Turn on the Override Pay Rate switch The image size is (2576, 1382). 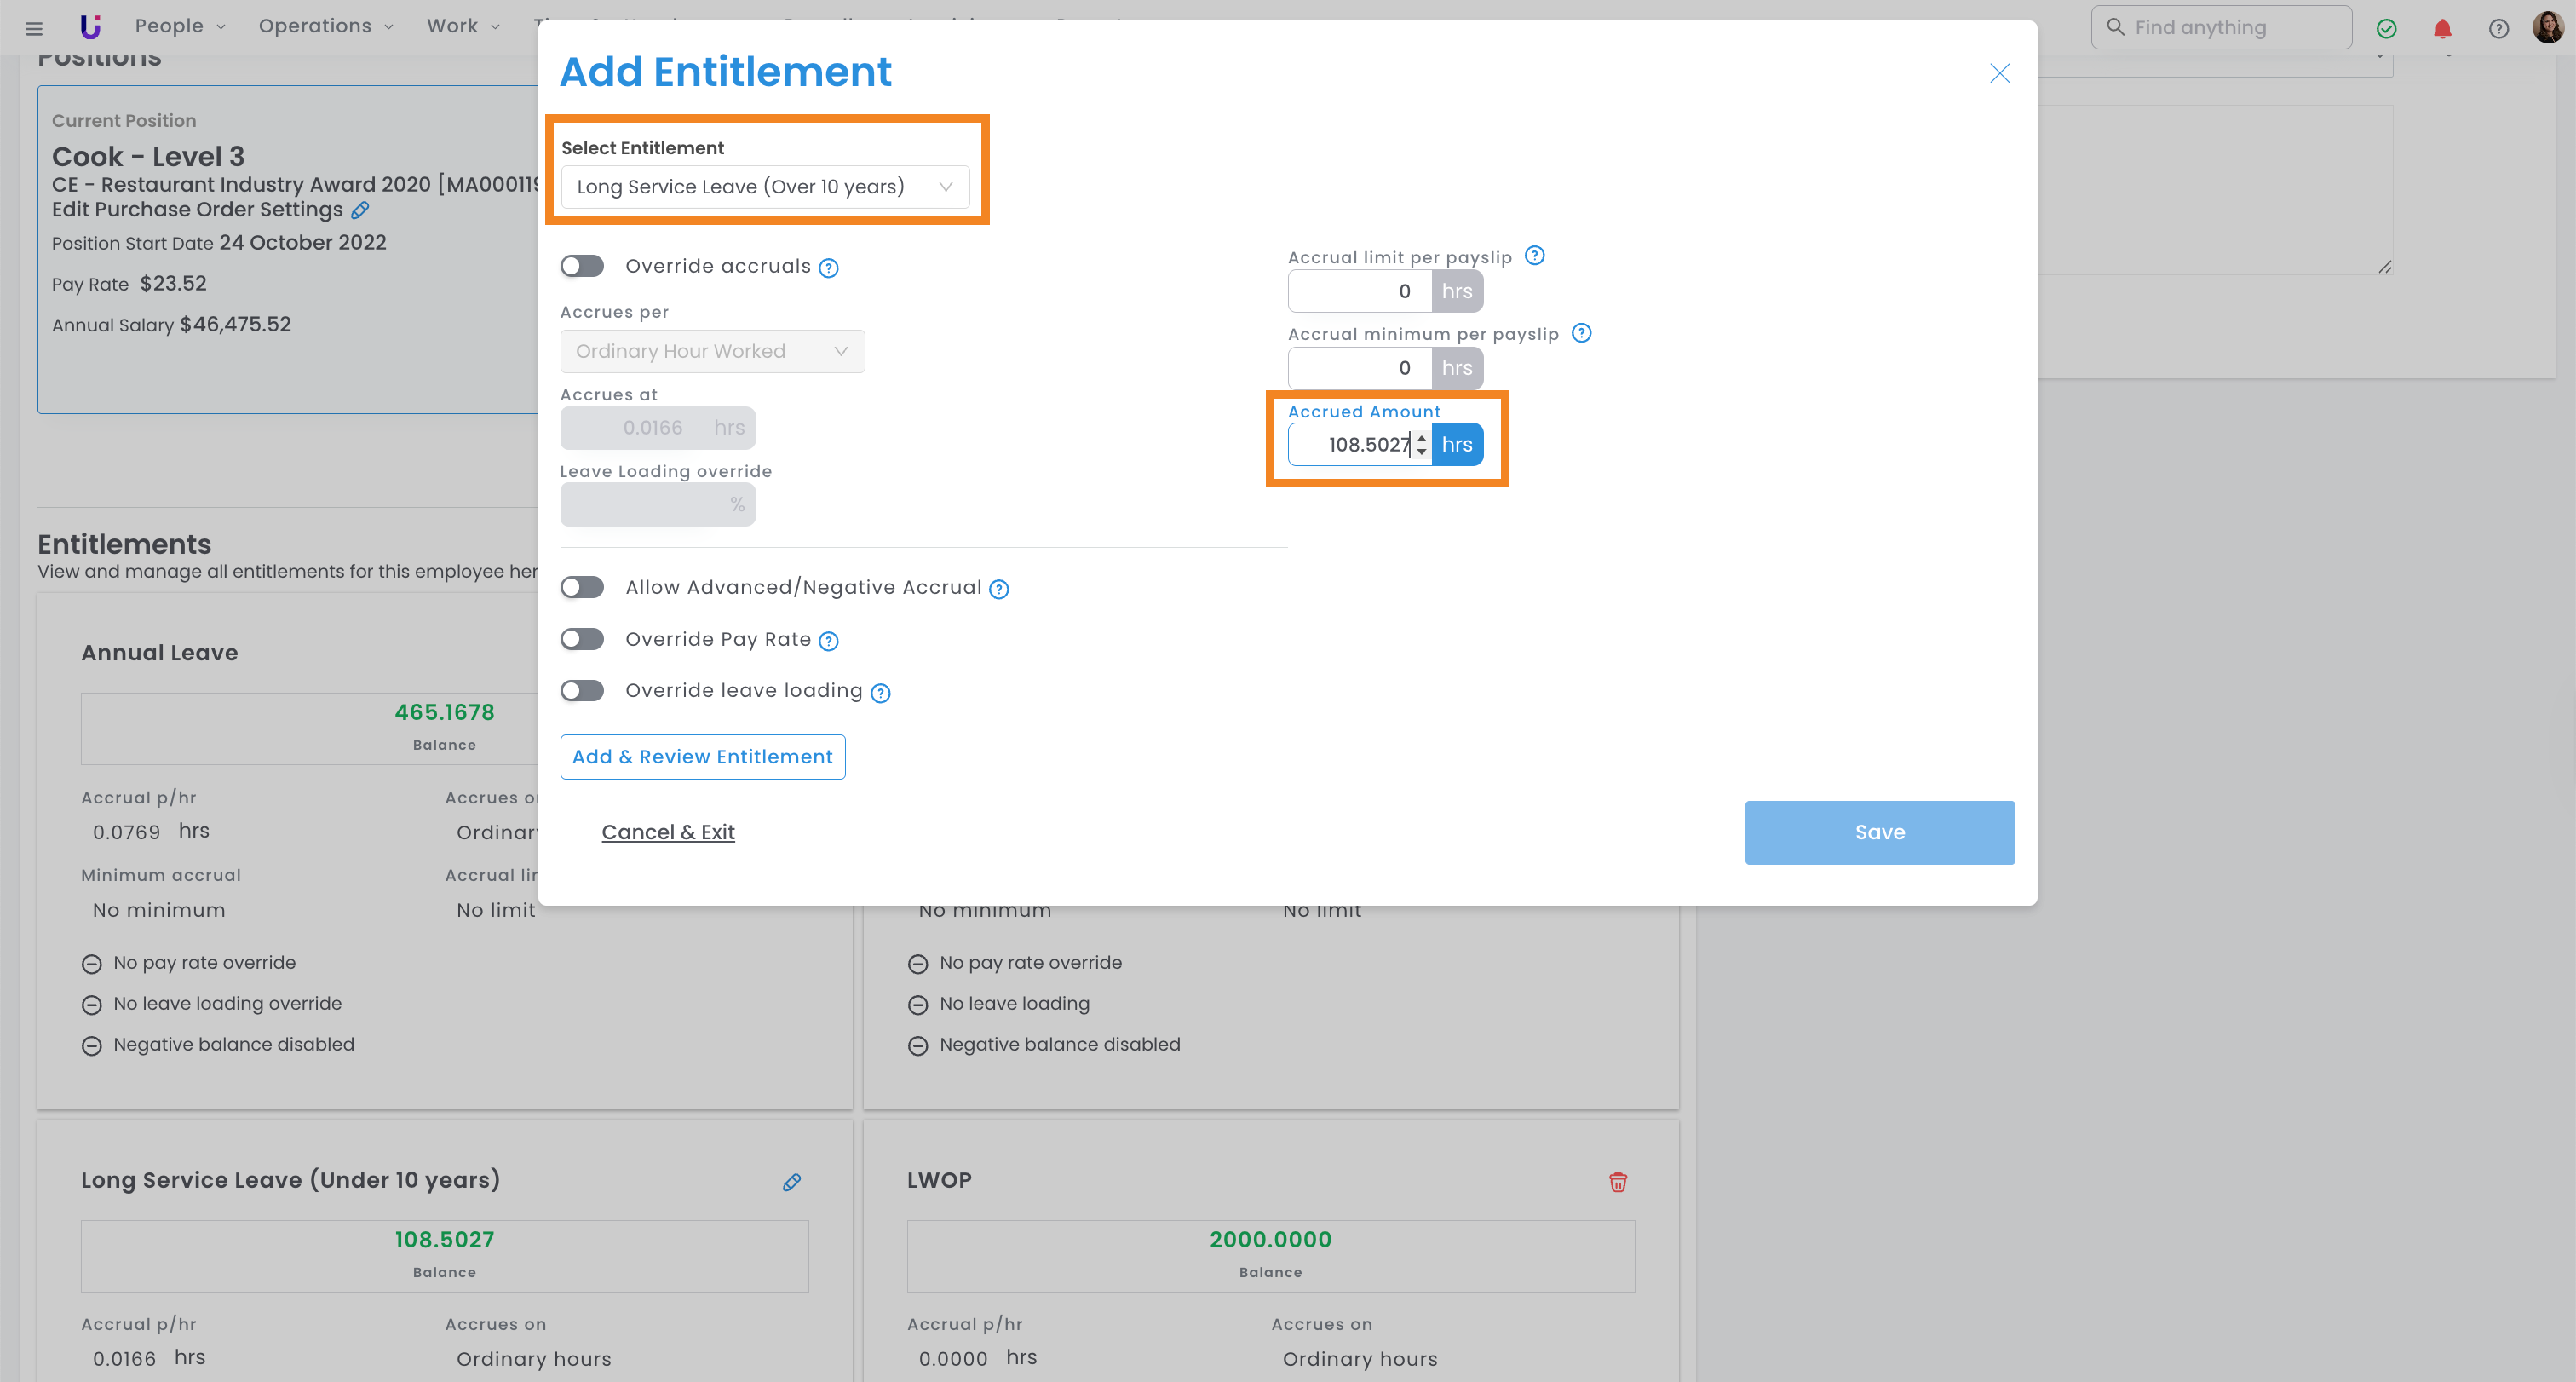(582, 639)
